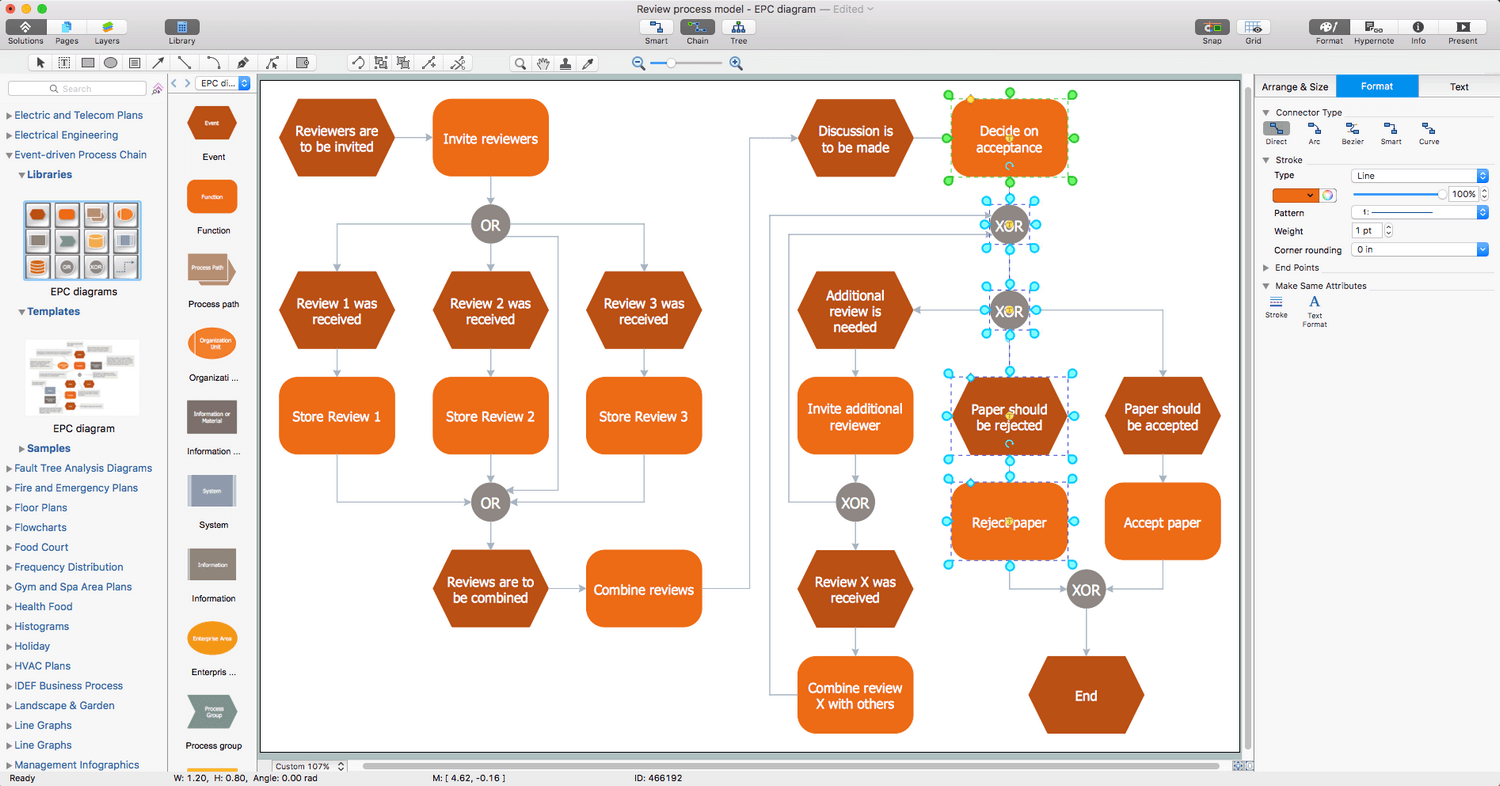Switch to the Arrange & Size tab
Image resolution: width=1500 pixels, height=786 pixels.
pyautogui.click(x=1295, y=86)
